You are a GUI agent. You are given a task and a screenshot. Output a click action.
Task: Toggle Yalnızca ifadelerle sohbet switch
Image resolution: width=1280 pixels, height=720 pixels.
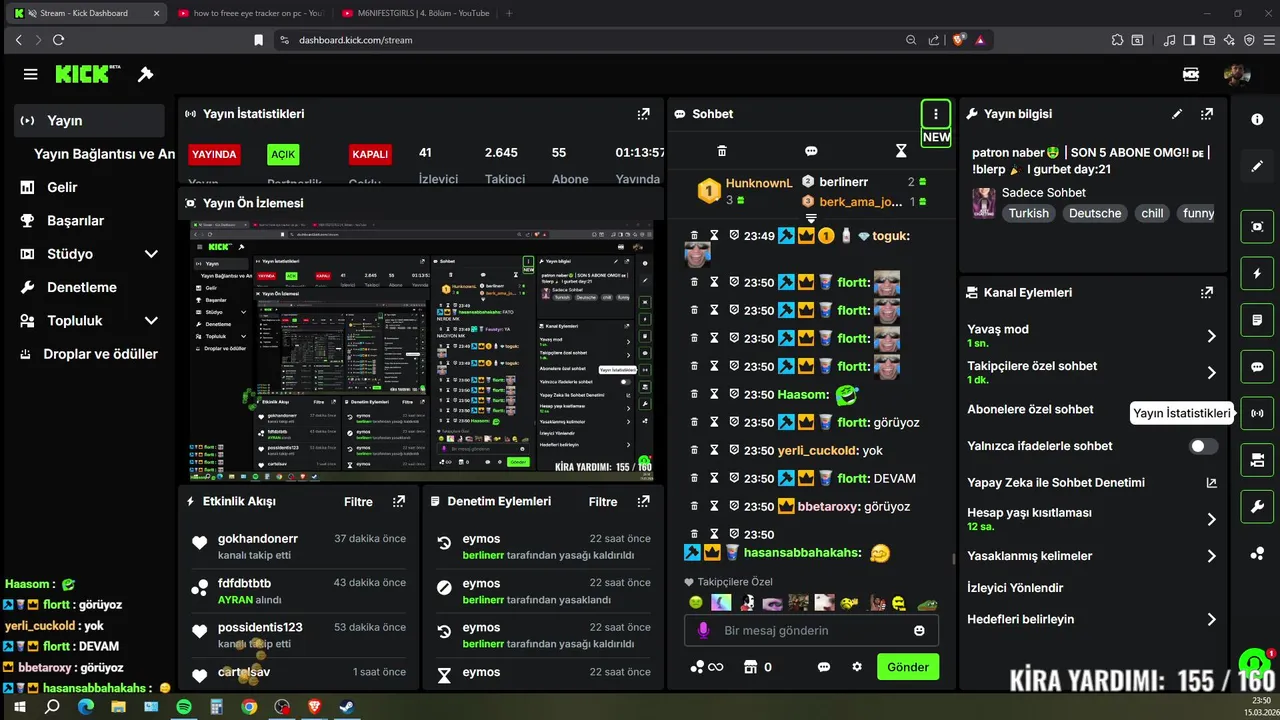(1204, 446)
